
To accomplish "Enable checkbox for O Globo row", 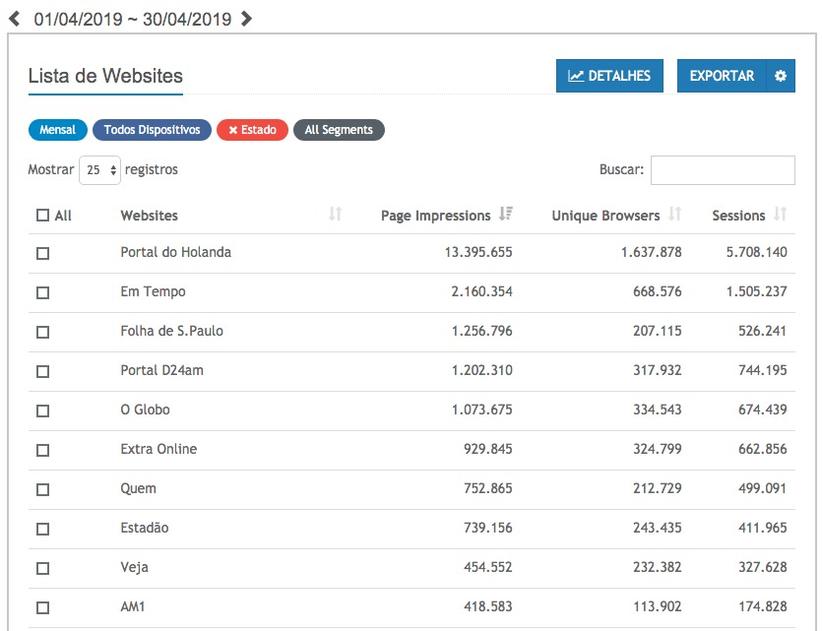I will (42, 411).
